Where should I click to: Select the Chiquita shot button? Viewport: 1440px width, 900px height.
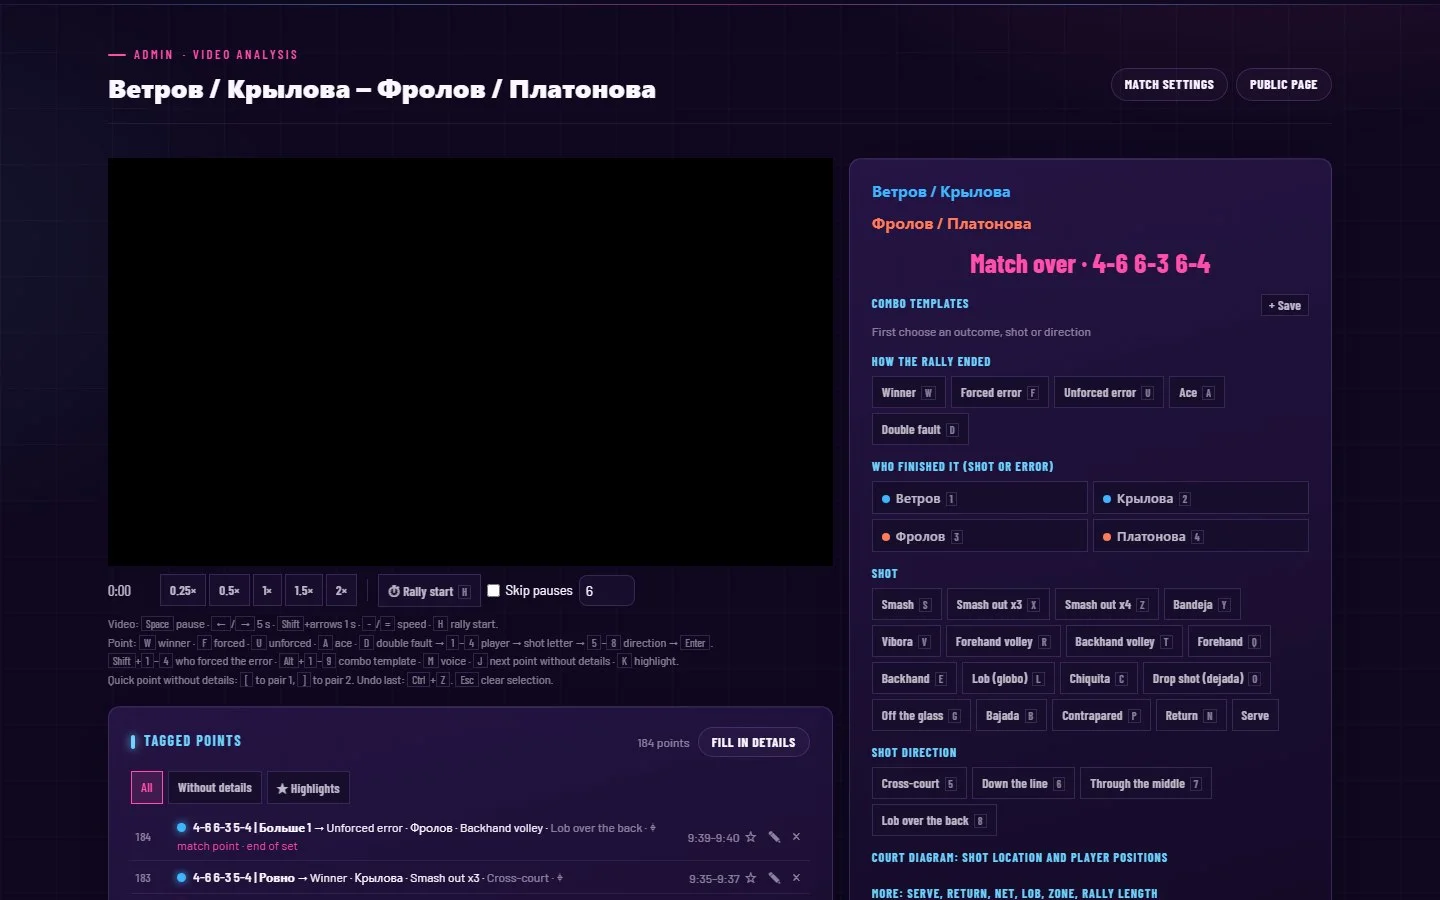(x=1098, y=679)
